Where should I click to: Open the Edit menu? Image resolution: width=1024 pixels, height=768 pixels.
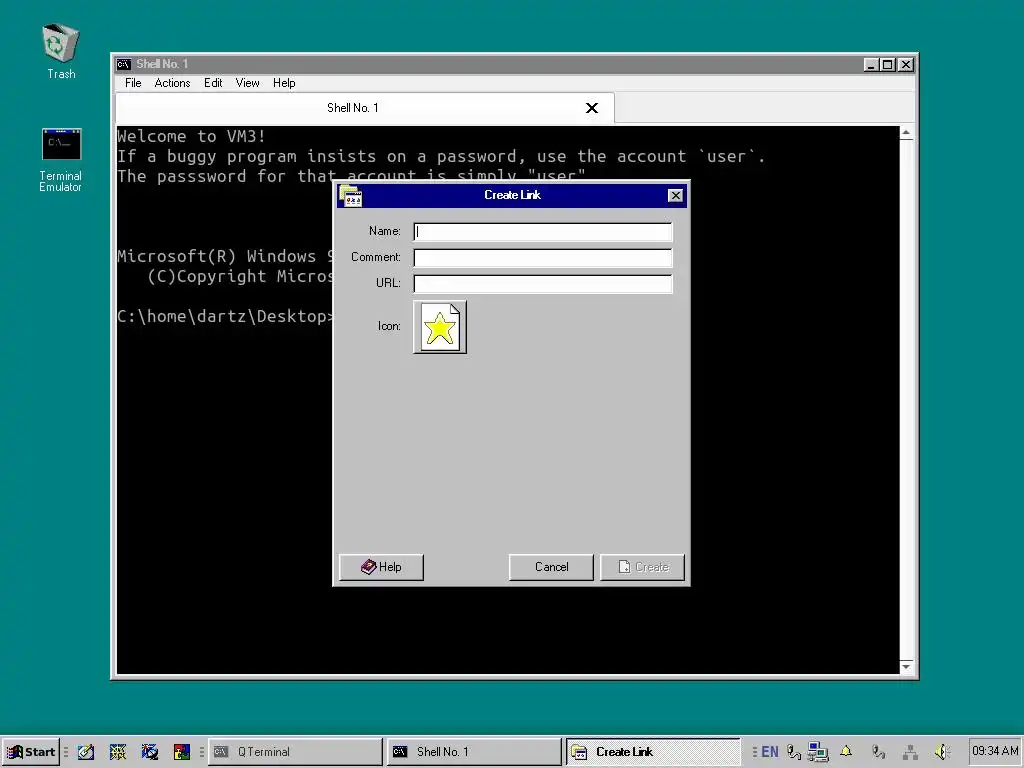(x=213, y=83)
